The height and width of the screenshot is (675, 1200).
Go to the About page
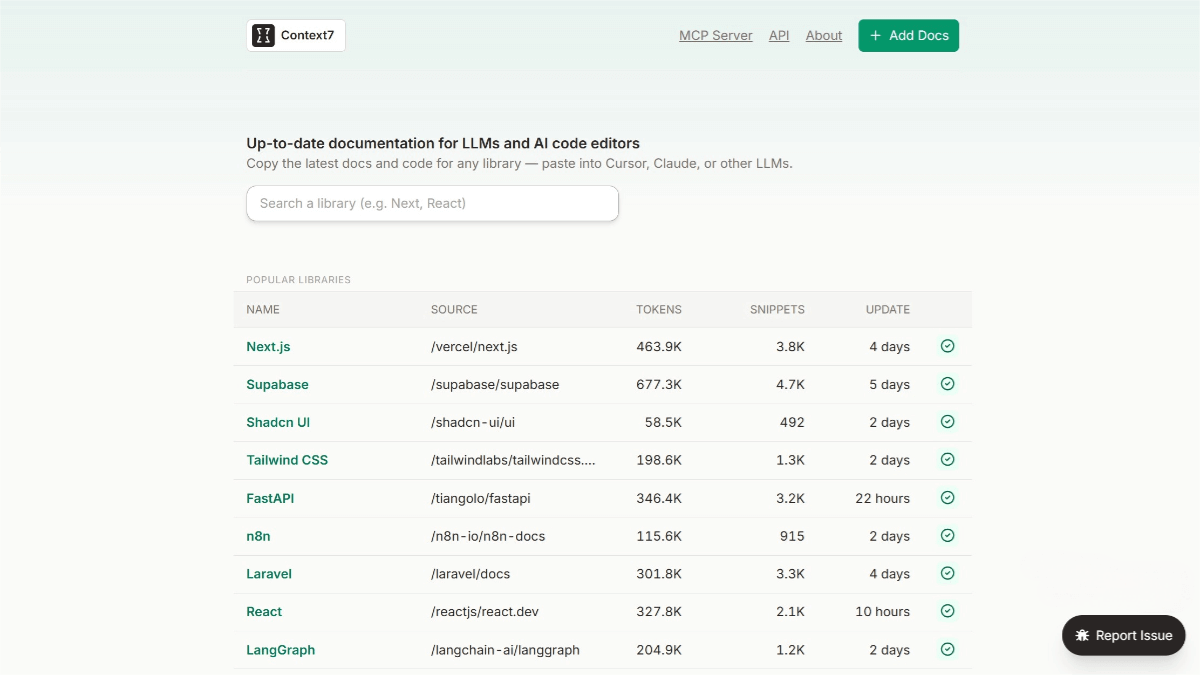824,36
